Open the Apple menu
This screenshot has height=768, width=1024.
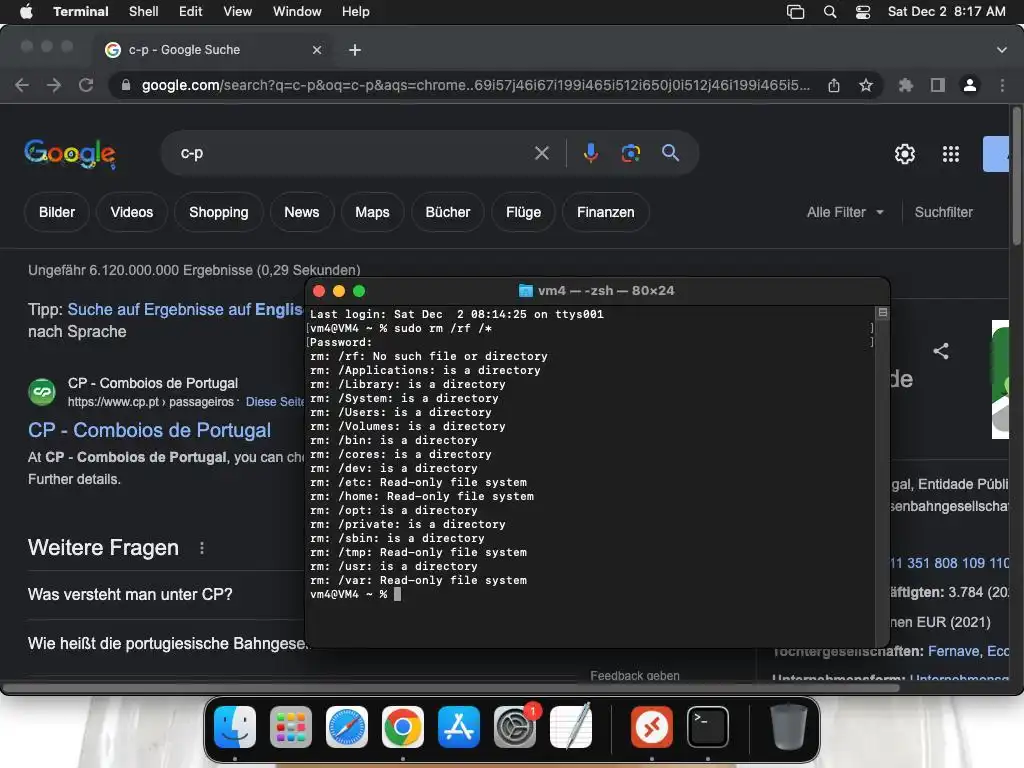pos(26,11)
